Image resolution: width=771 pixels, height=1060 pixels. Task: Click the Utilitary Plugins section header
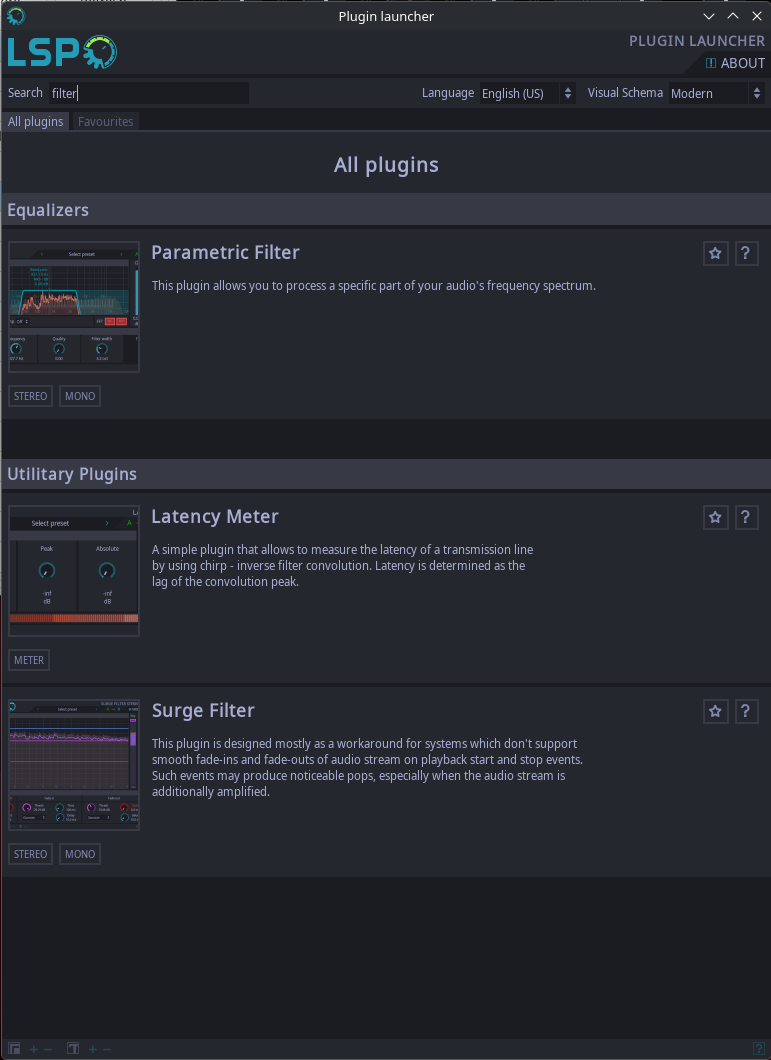pos(386,474)
